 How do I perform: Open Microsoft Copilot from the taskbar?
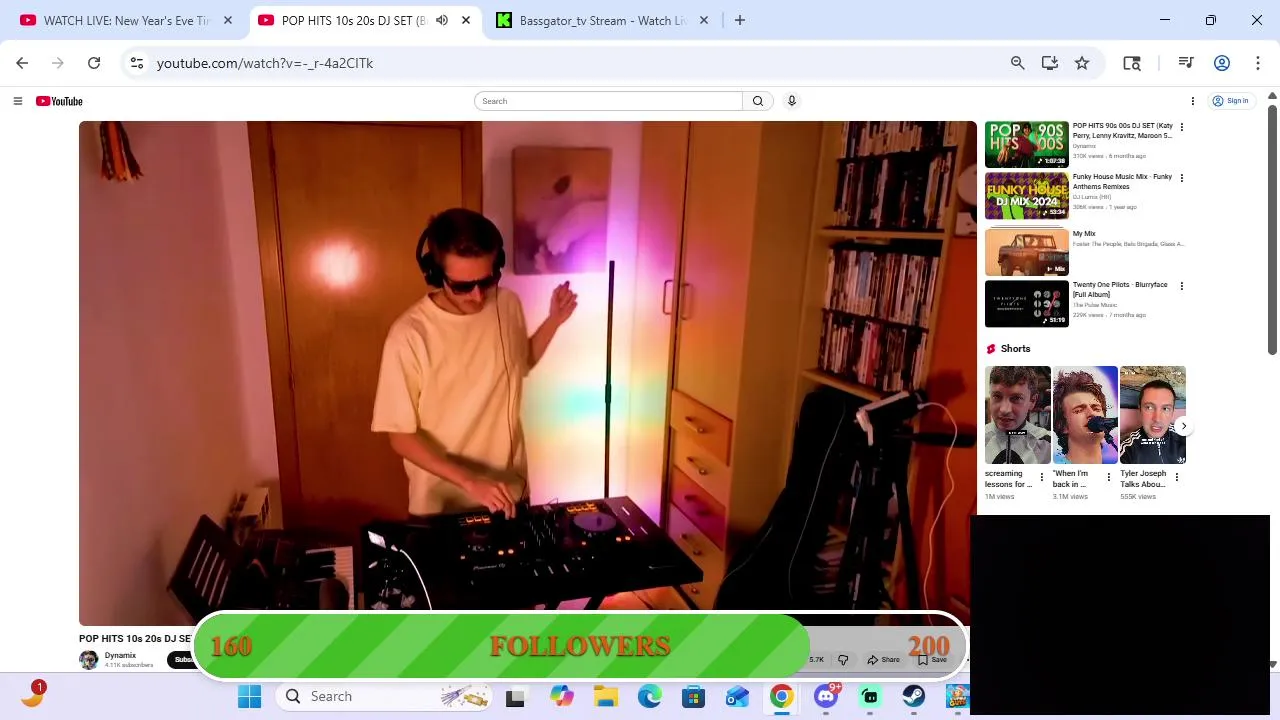[x=561, y=696]
